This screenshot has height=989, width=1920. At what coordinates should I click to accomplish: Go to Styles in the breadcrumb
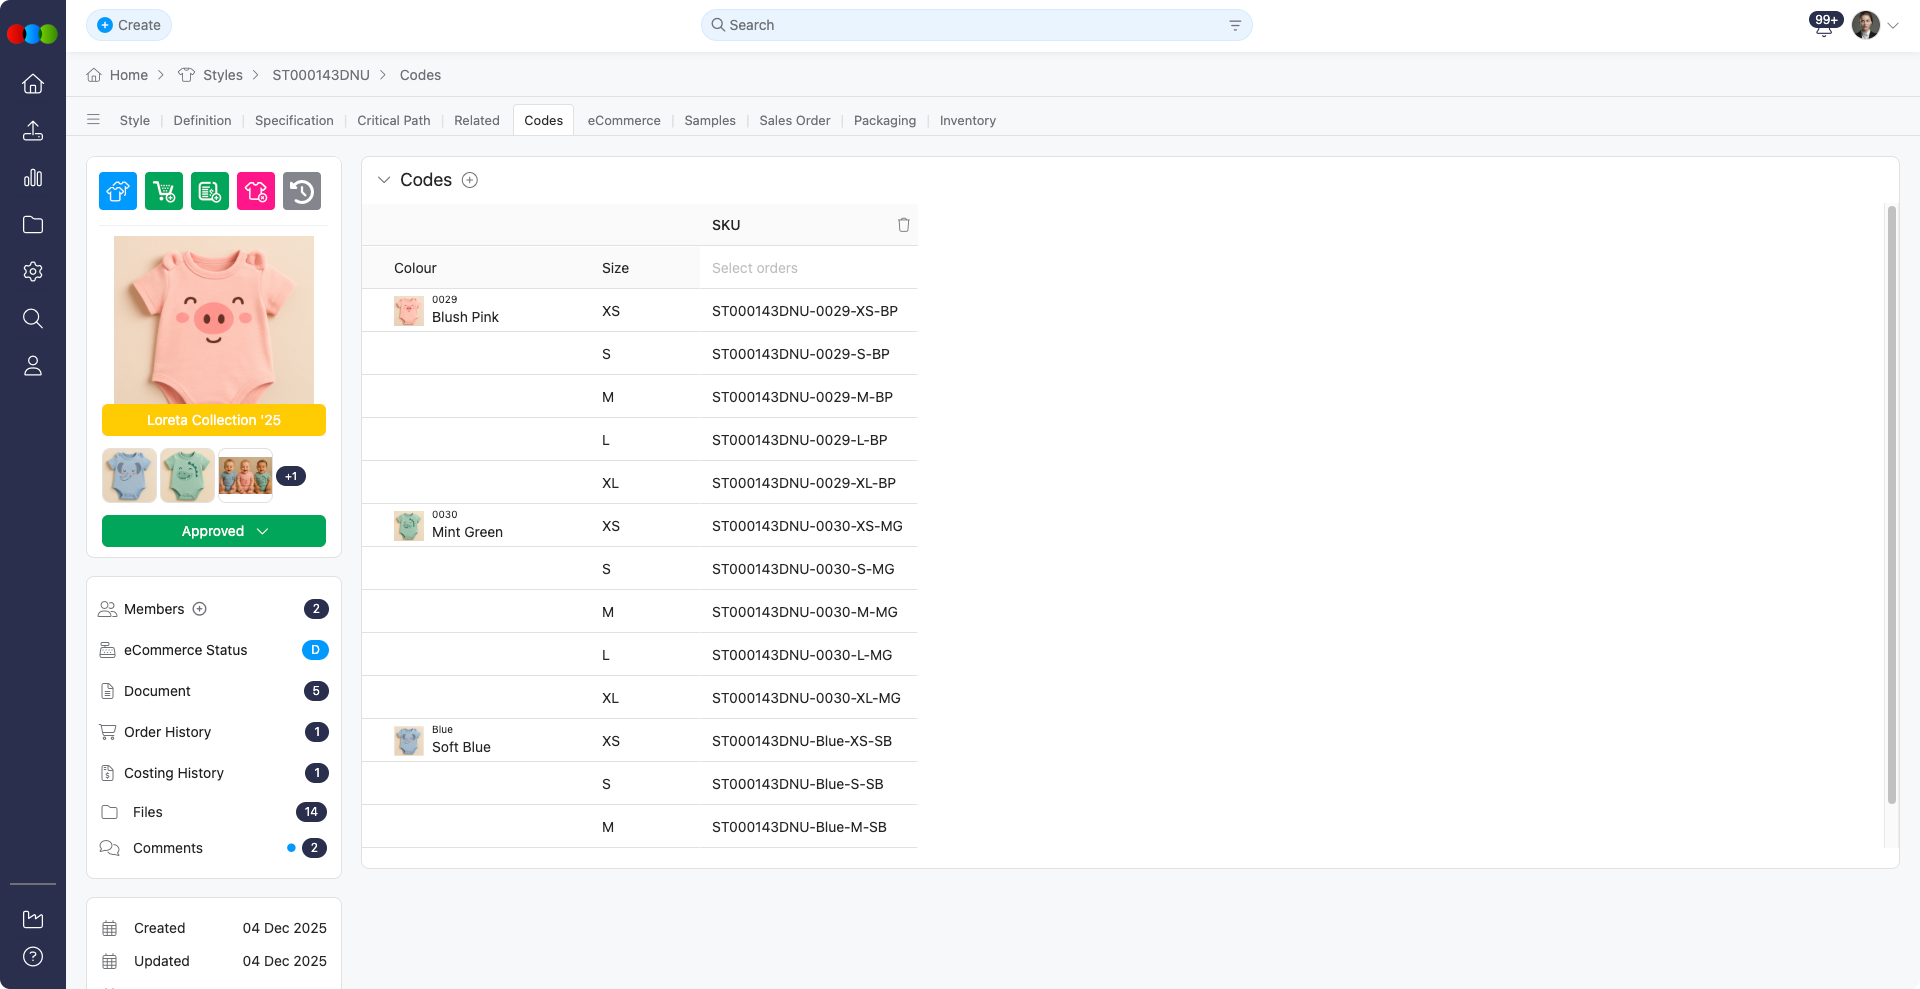222,75
